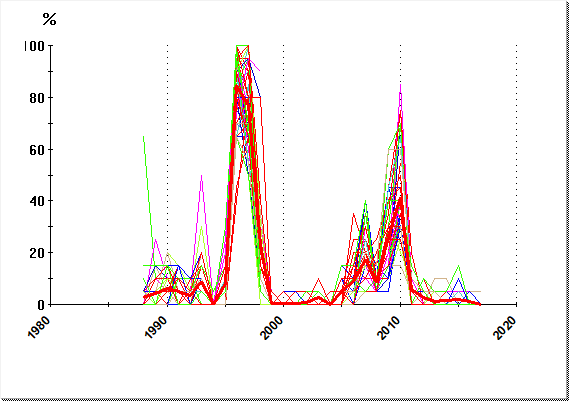
Task: Click the 60 y-axis label
Action: pyautogui.click(x=37, y=150)
